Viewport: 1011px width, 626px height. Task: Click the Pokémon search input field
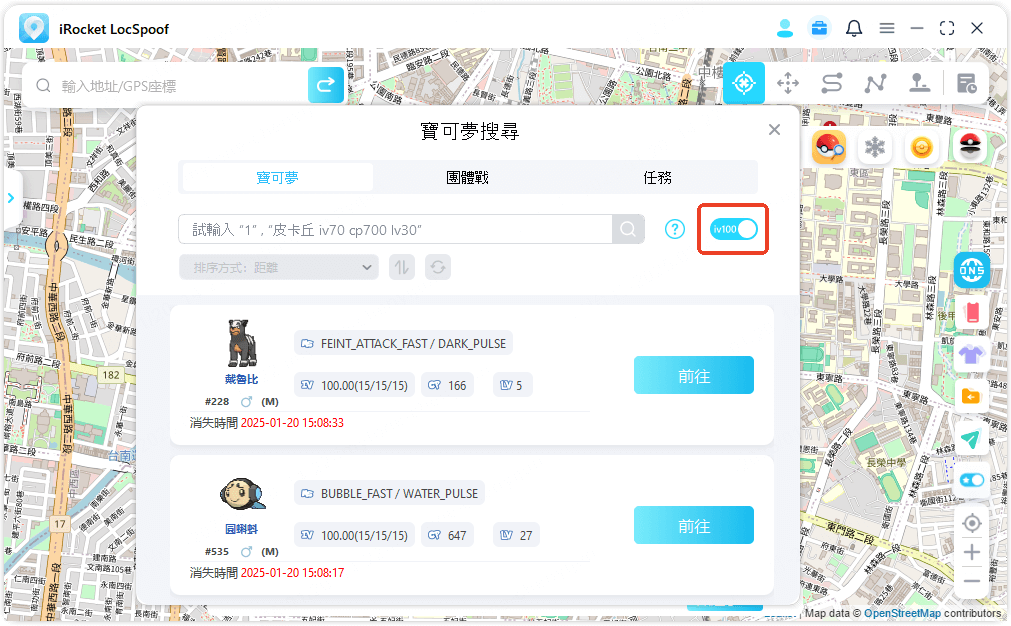point(395,230)
